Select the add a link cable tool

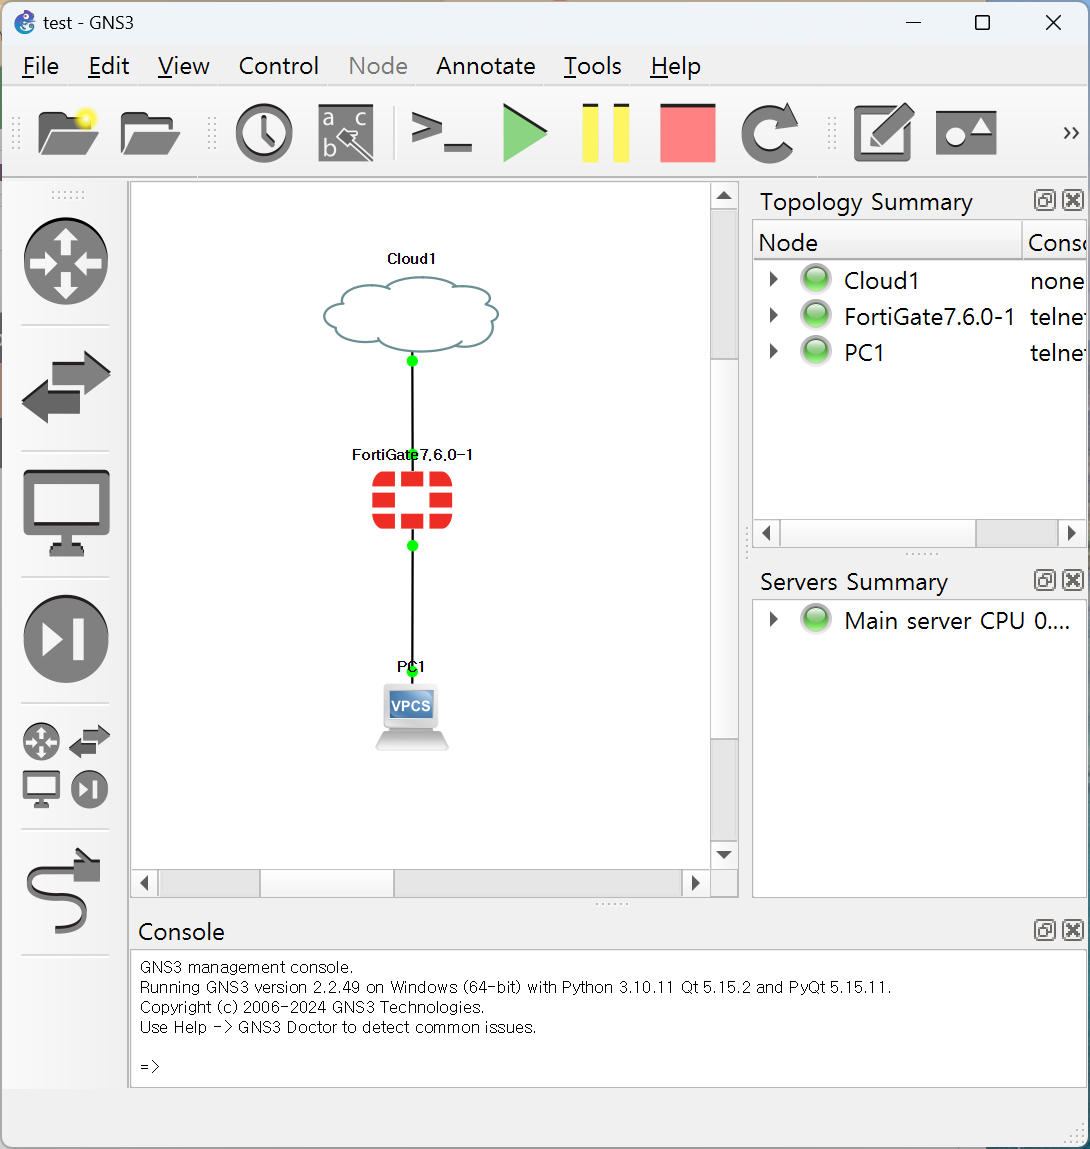65,891
